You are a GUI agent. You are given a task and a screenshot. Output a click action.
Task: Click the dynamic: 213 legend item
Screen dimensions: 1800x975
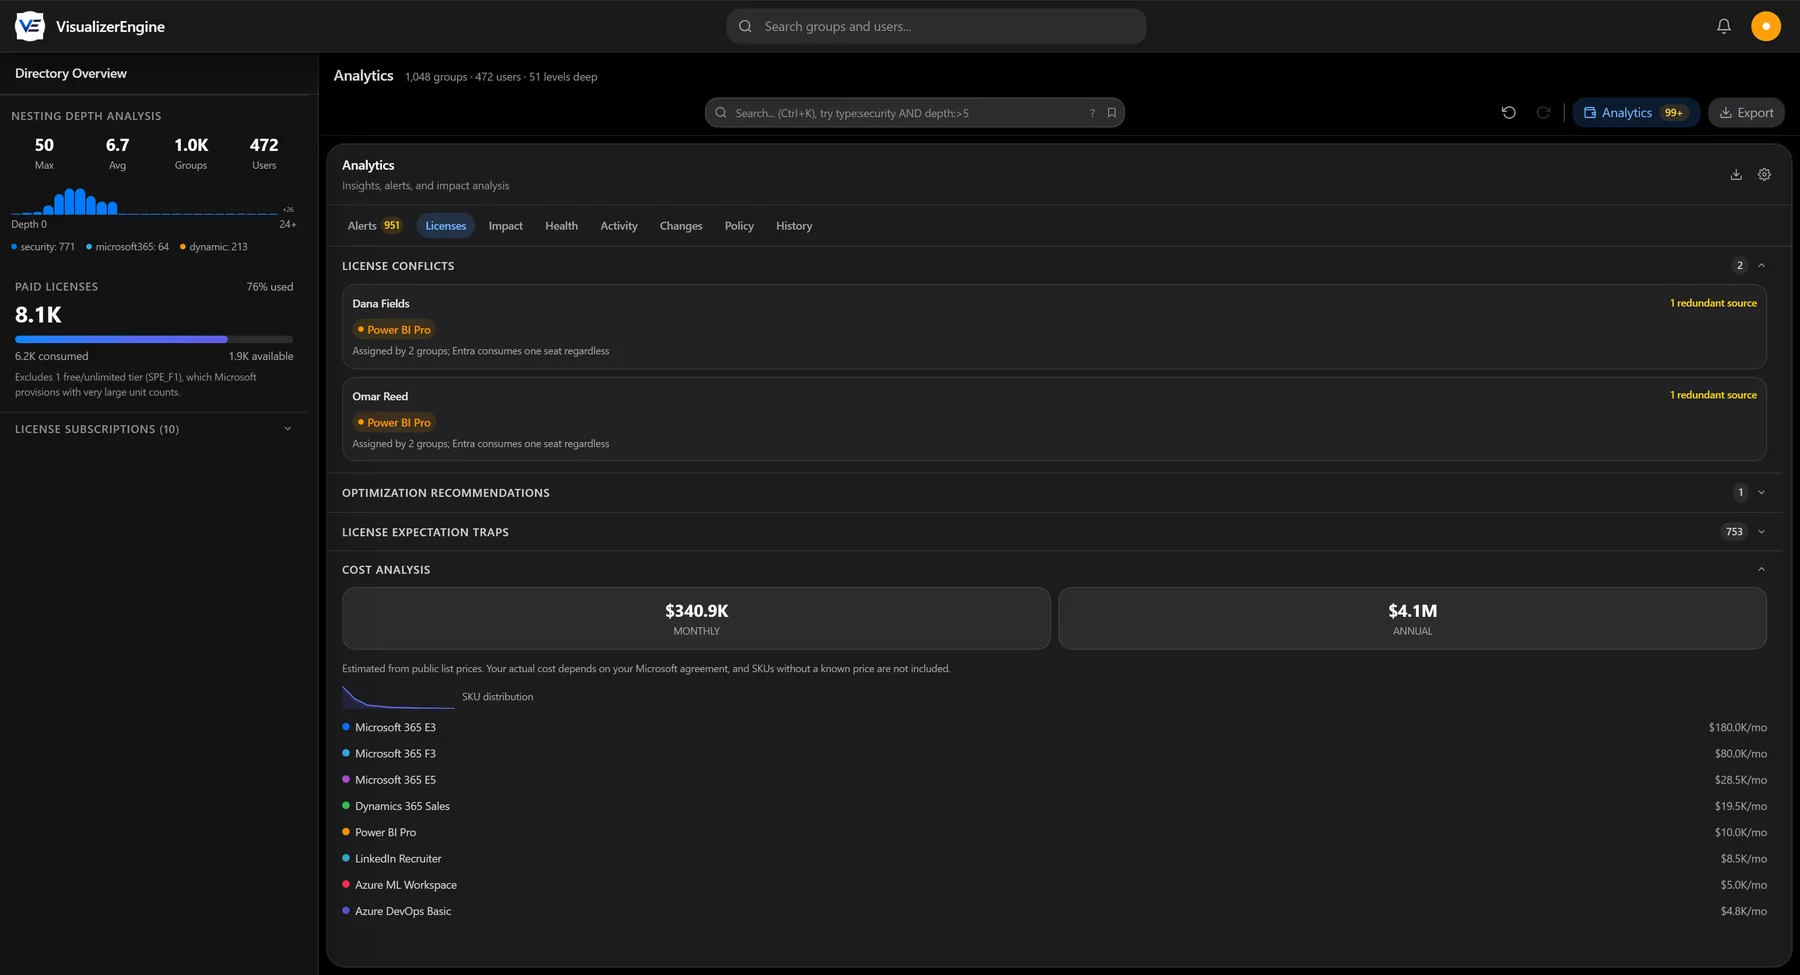coord(213,247)
